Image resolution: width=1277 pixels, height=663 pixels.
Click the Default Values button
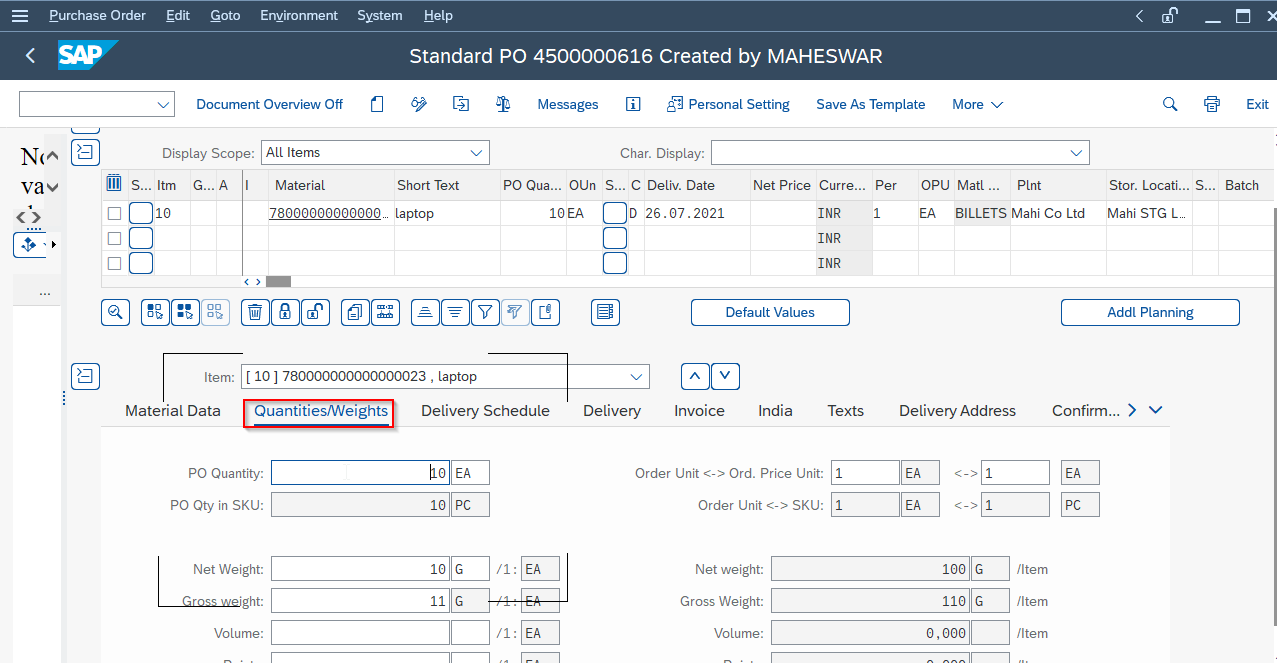coord(770,312)
